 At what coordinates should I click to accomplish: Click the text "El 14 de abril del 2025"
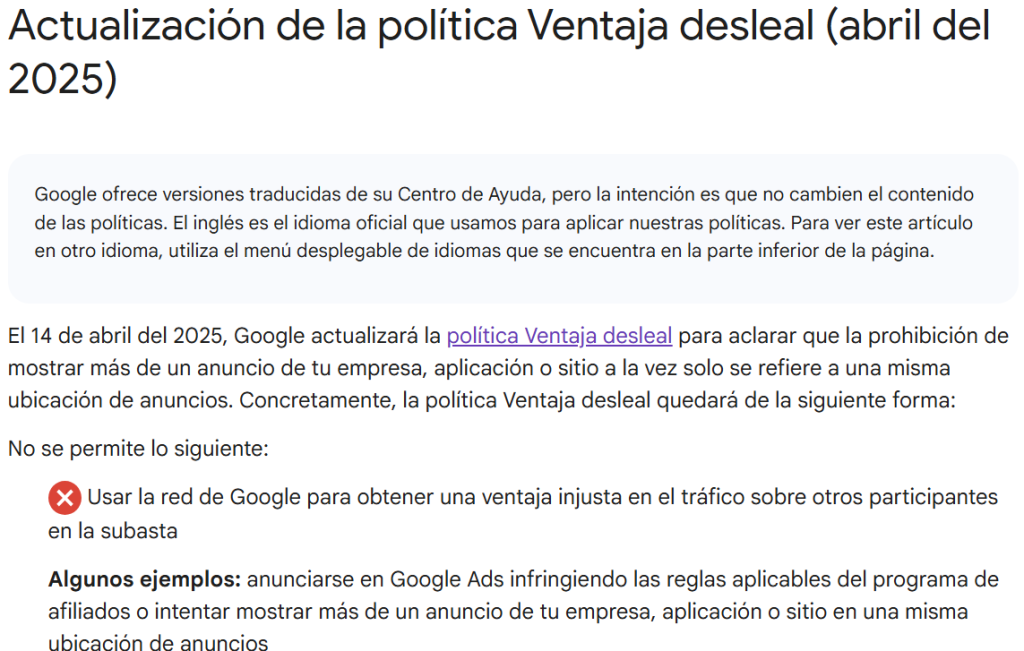pyautogui.click(x=116, y=336)
